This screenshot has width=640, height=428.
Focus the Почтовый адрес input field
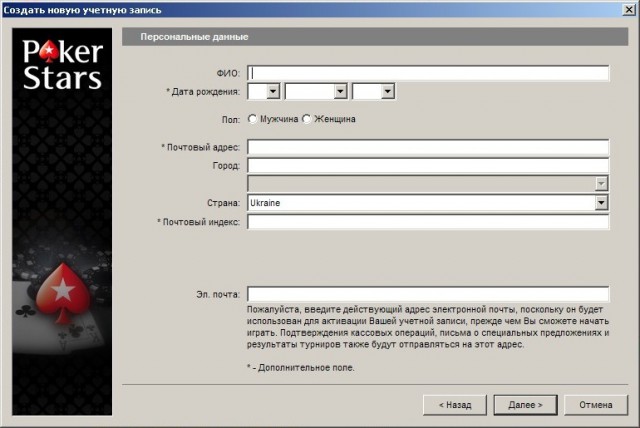pyautogui.click(x=428, y=147)
